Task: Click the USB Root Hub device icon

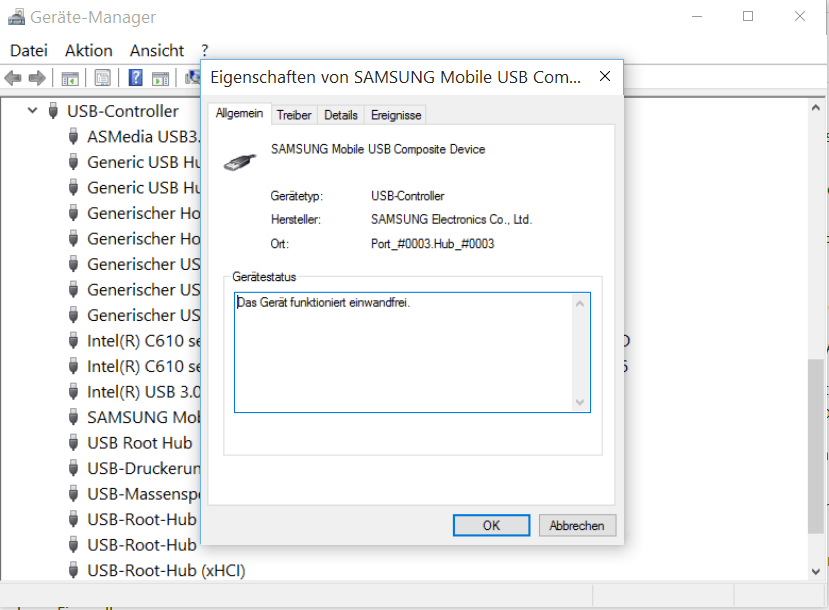Action: point(73,442)
